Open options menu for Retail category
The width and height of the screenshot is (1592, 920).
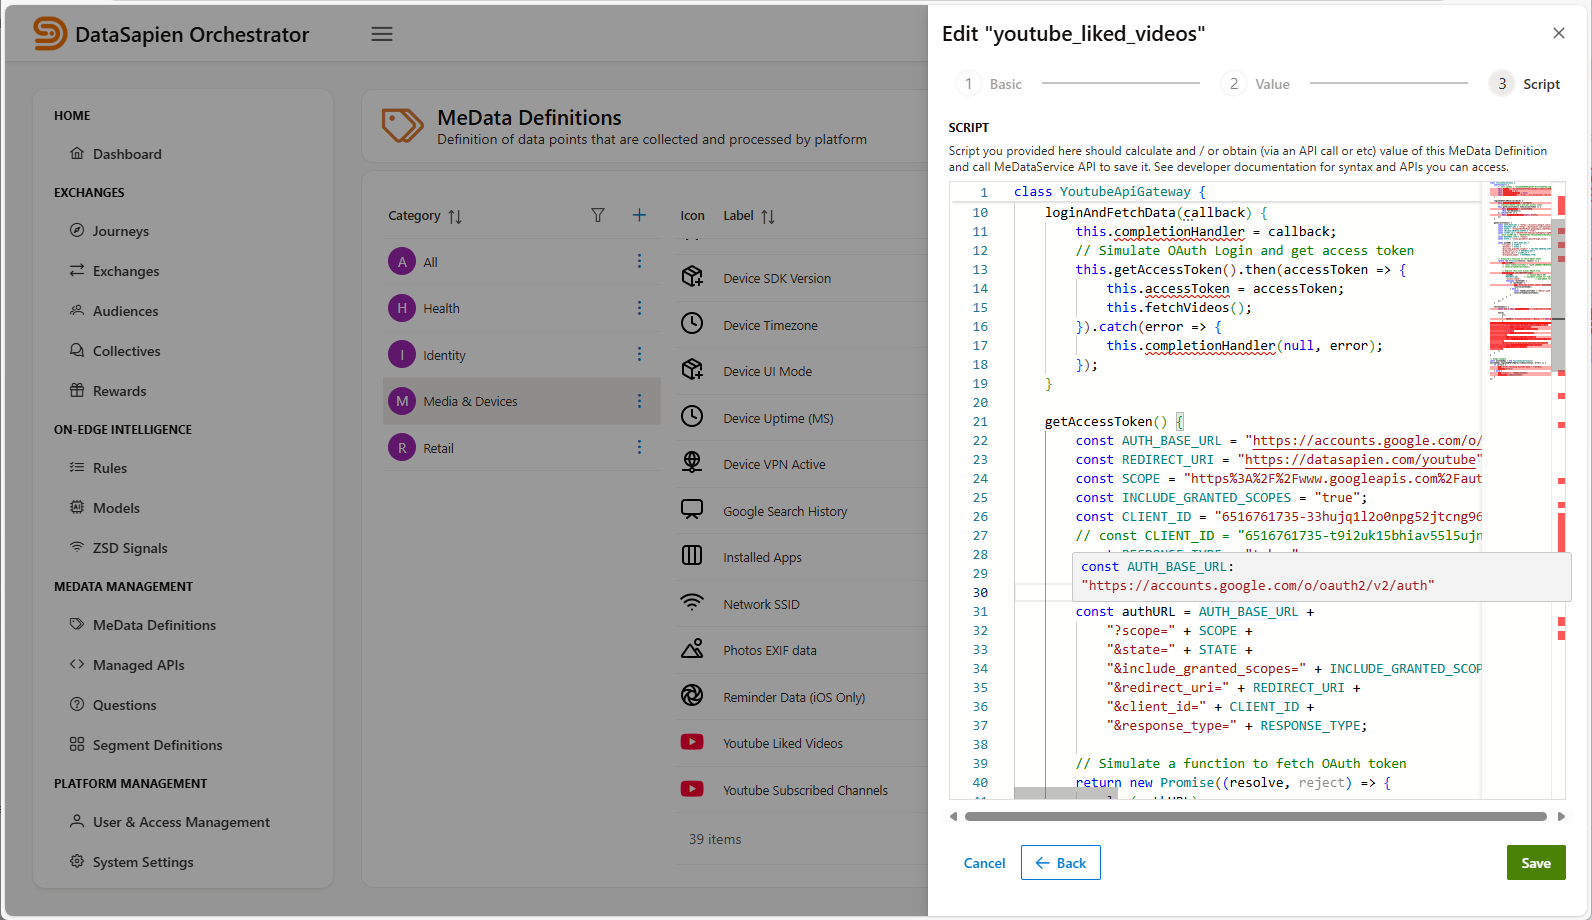pyautogui.click(x=639, y=447)
